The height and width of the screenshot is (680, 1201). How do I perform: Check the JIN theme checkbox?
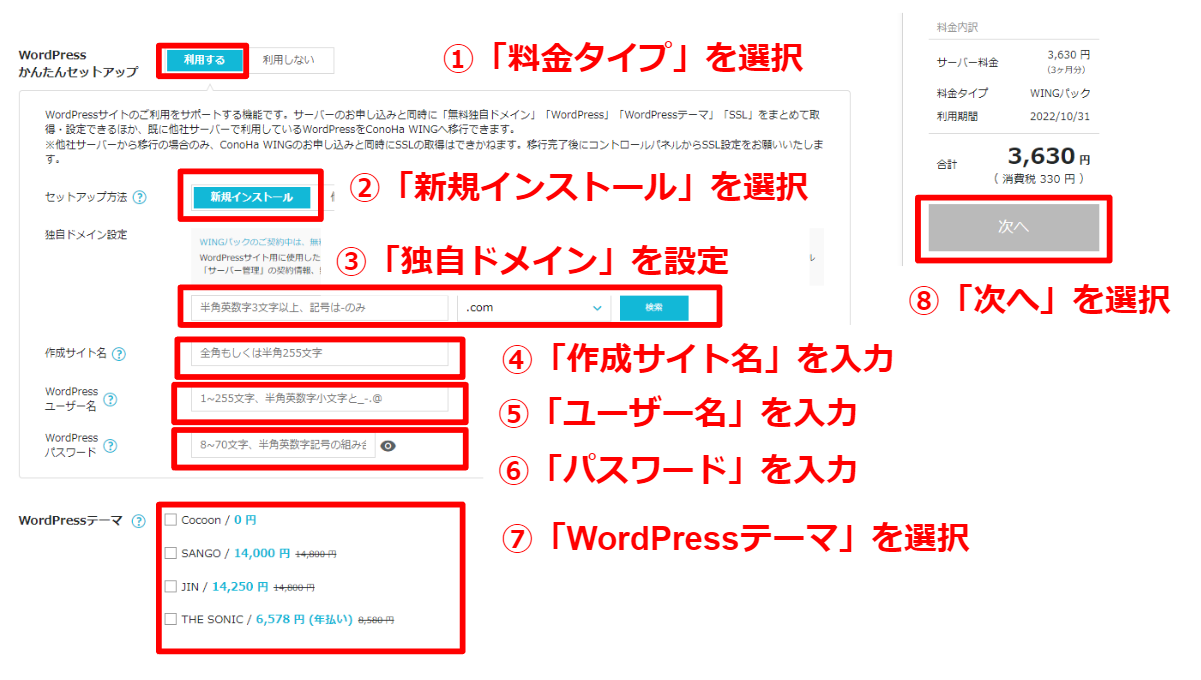coord(171,586)
